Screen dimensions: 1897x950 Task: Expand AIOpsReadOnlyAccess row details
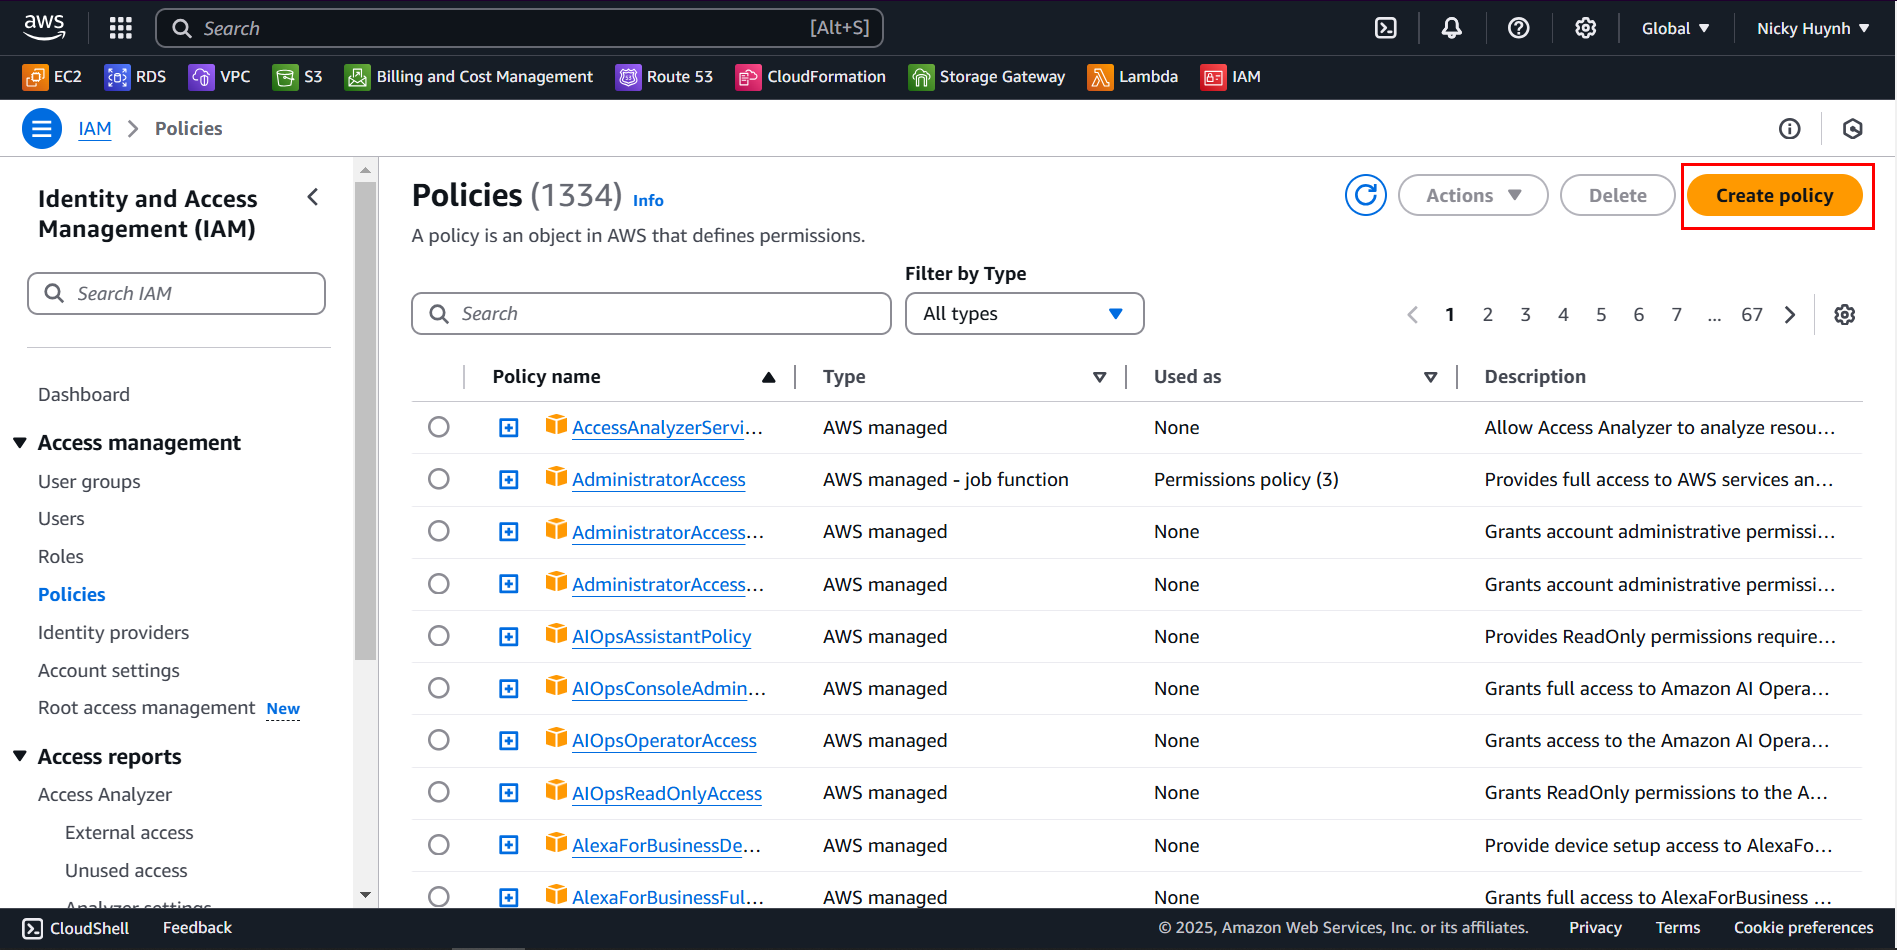(x=509, y=793)
